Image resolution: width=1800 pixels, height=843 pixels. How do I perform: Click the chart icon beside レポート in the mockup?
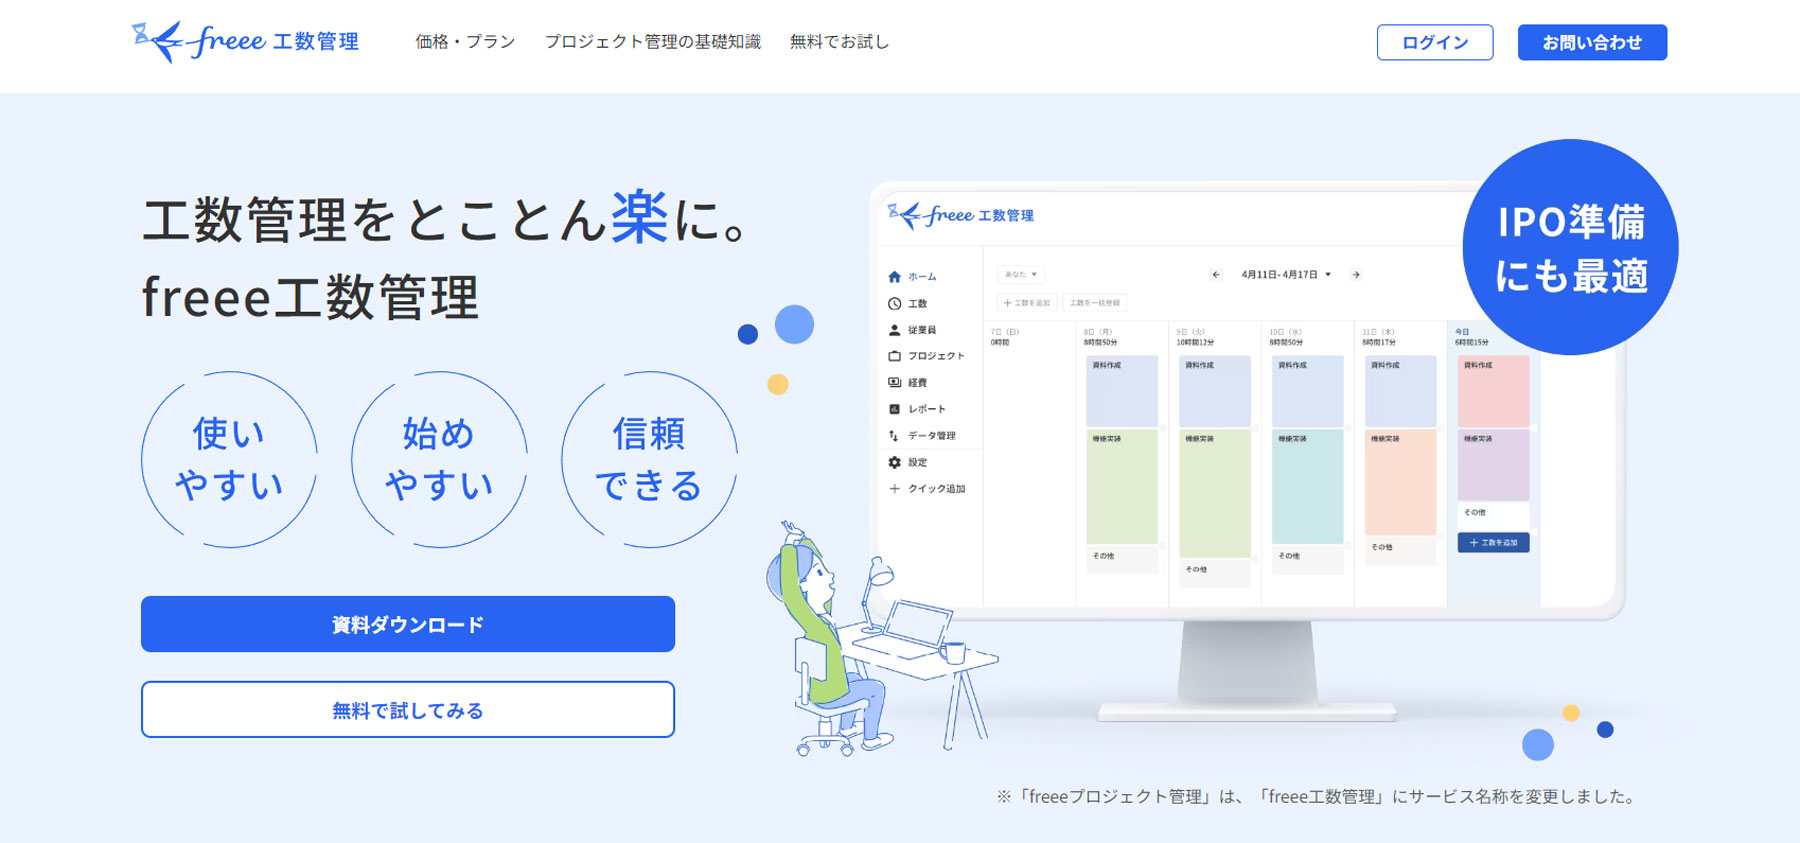tap(894, 409)
